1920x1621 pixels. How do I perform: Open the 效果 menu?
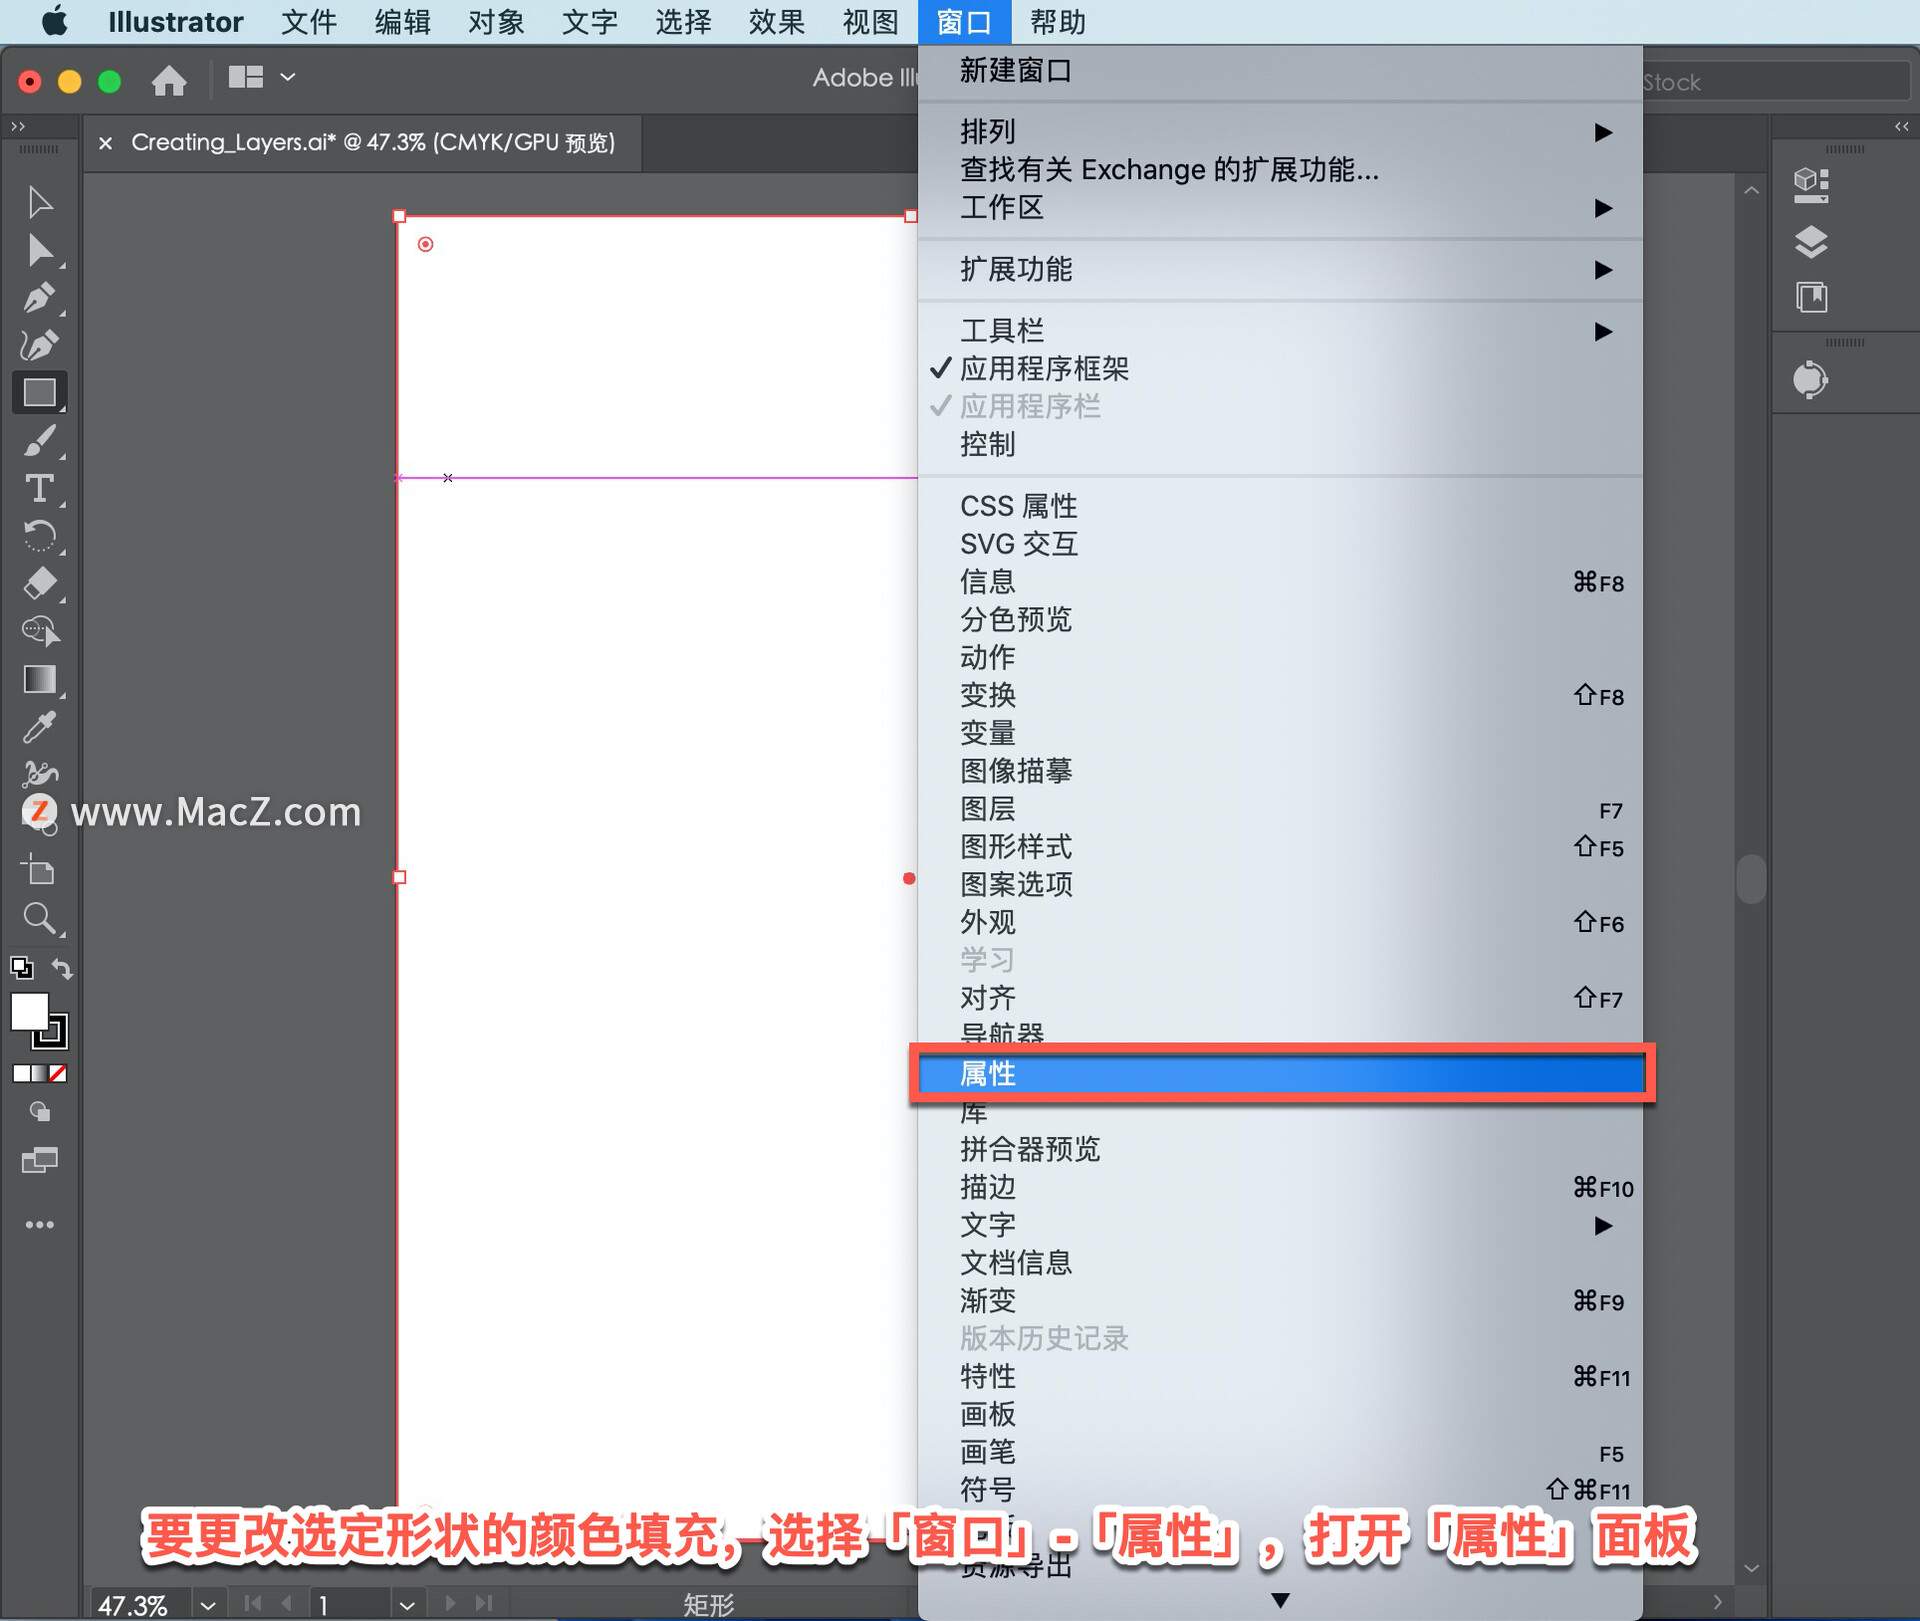pyautogui.click(x=776, y=21)
